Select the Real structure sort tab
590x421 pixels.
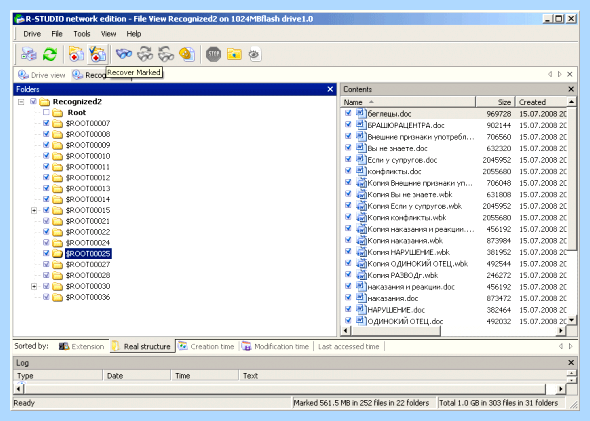click(143, 346)
